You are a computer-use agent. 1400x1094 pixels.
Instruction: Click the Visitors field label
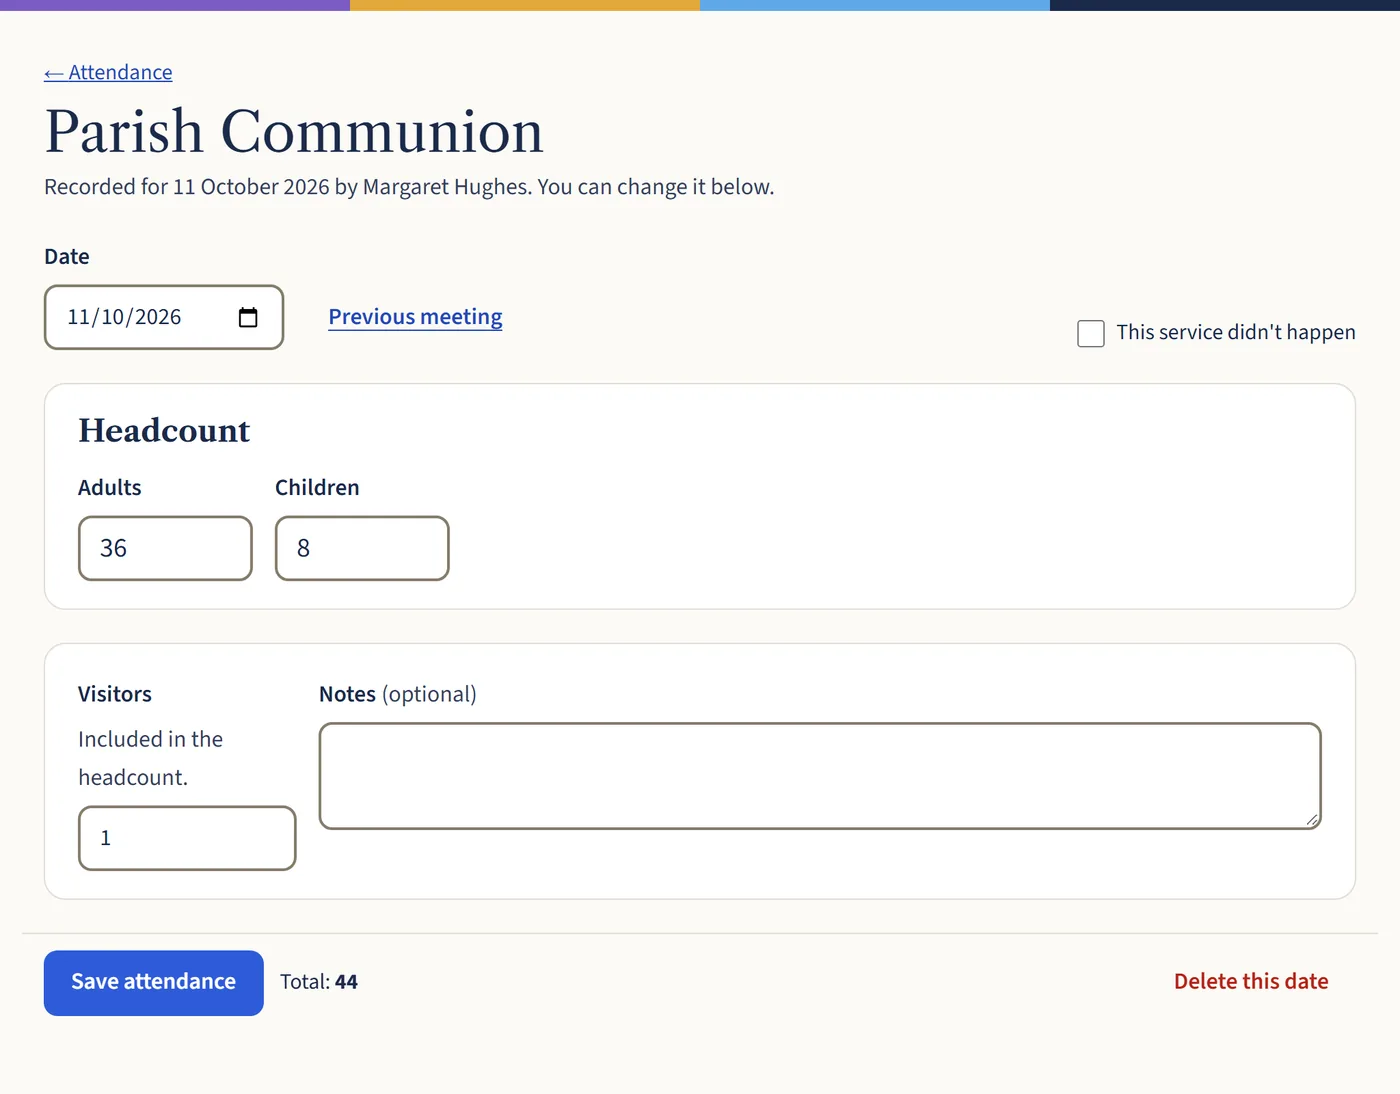[115, 694]
